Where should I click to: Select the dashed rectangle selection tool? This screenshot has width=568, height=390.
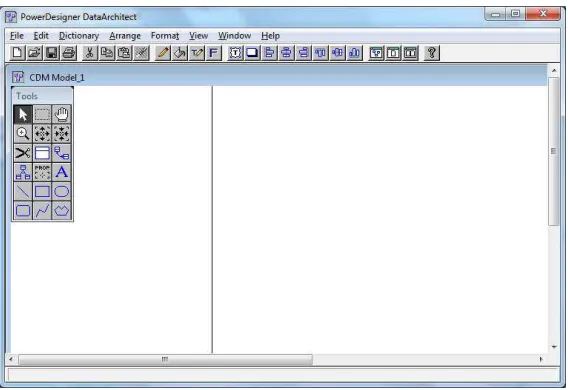[x=42, y=114]
